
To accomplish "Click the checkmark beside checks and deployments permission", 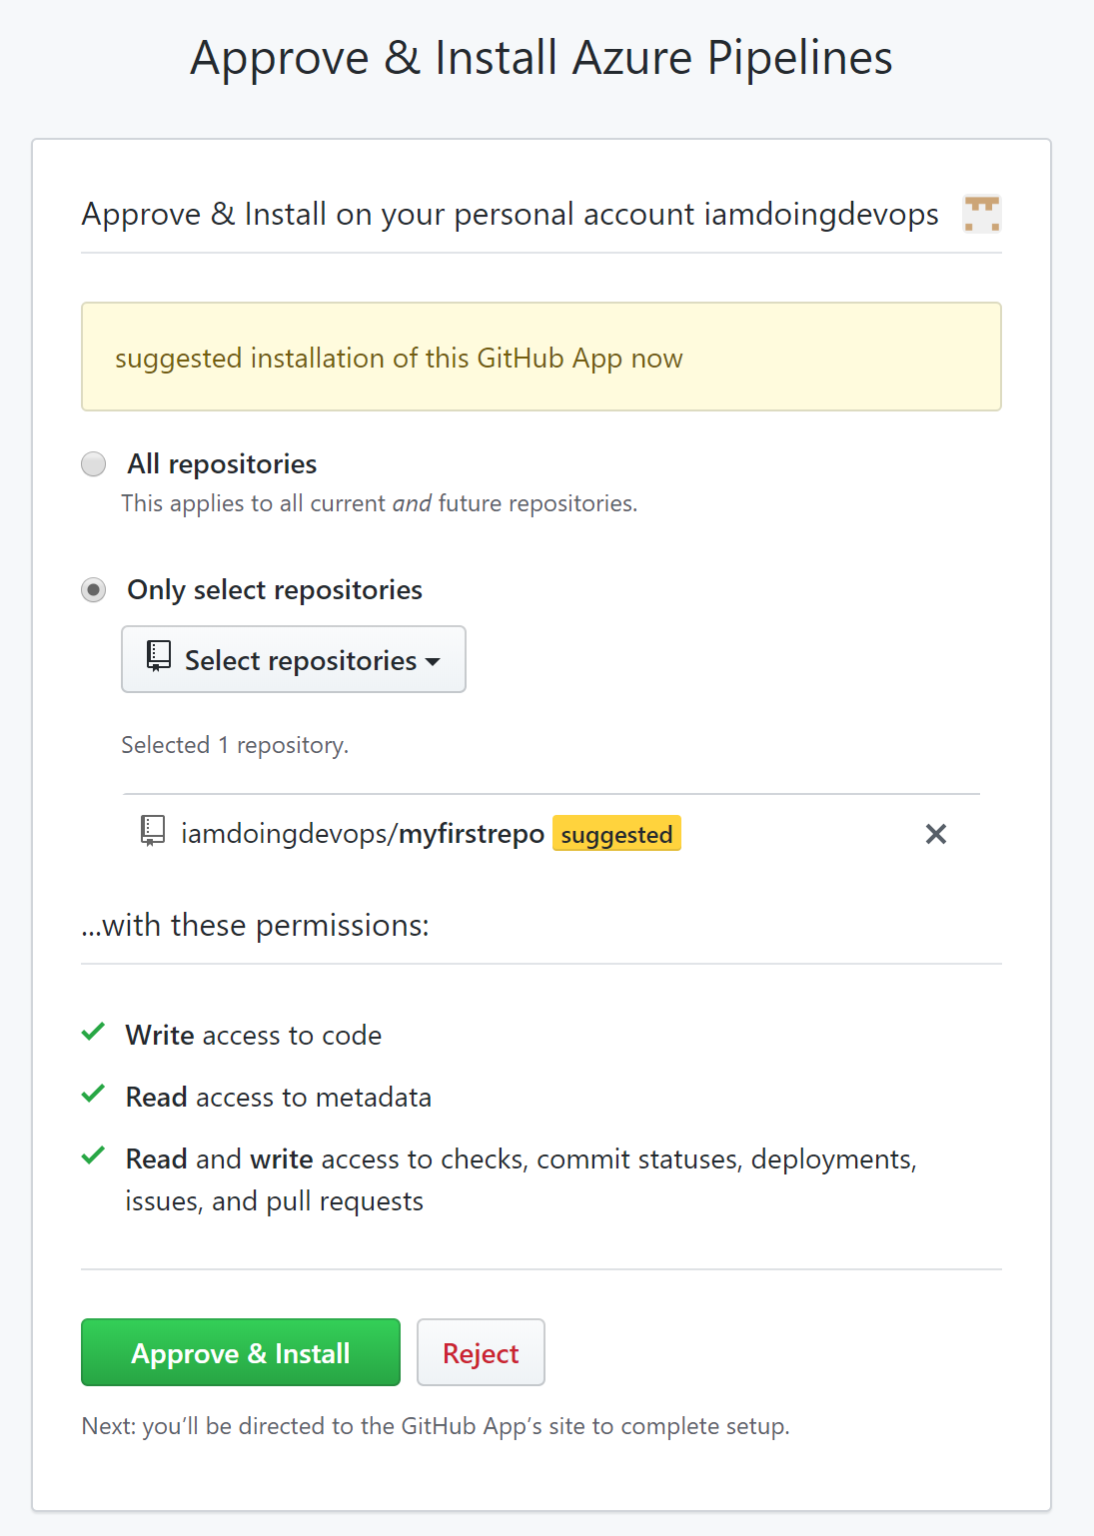I will (x=94, y=1157).
